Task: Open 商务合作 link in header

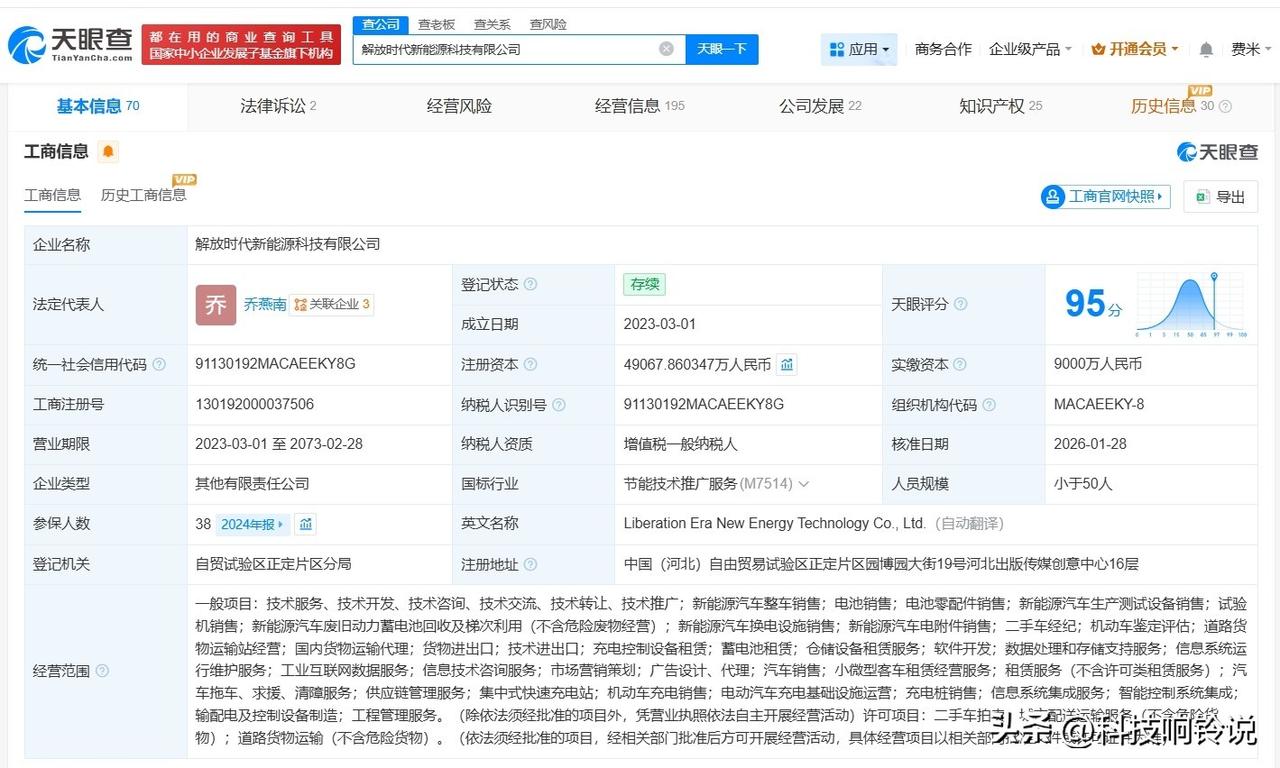Action: [x=943, y=49]
